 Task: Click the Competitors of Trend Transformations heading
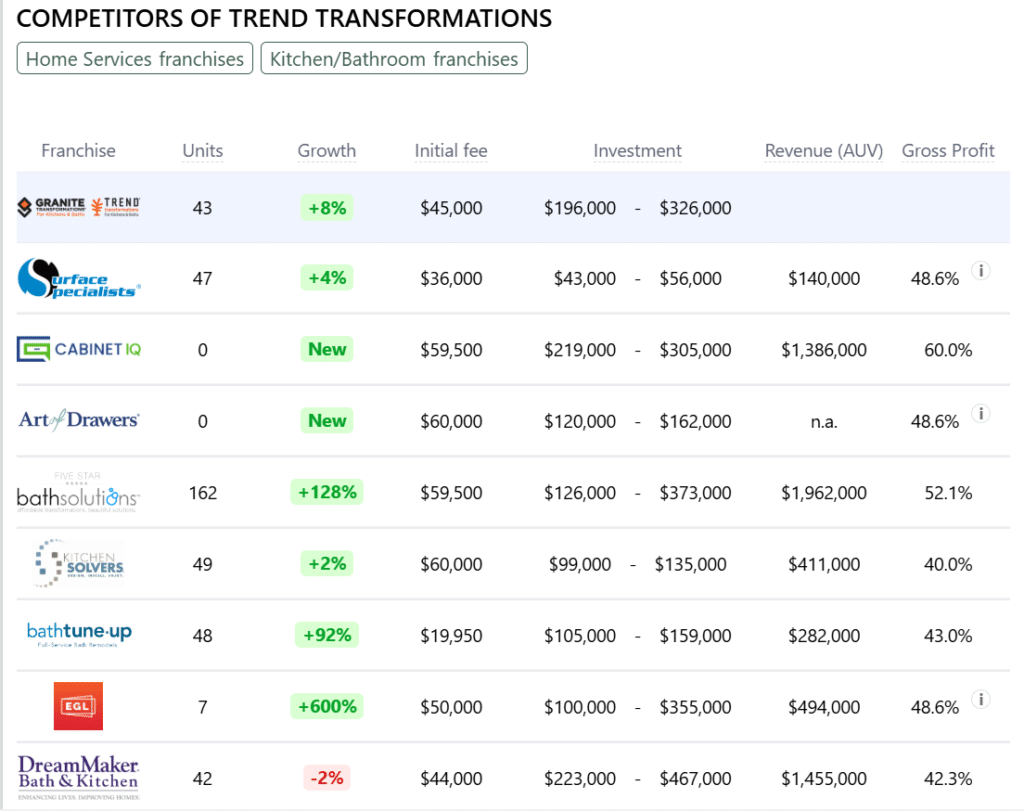(284, 18)
